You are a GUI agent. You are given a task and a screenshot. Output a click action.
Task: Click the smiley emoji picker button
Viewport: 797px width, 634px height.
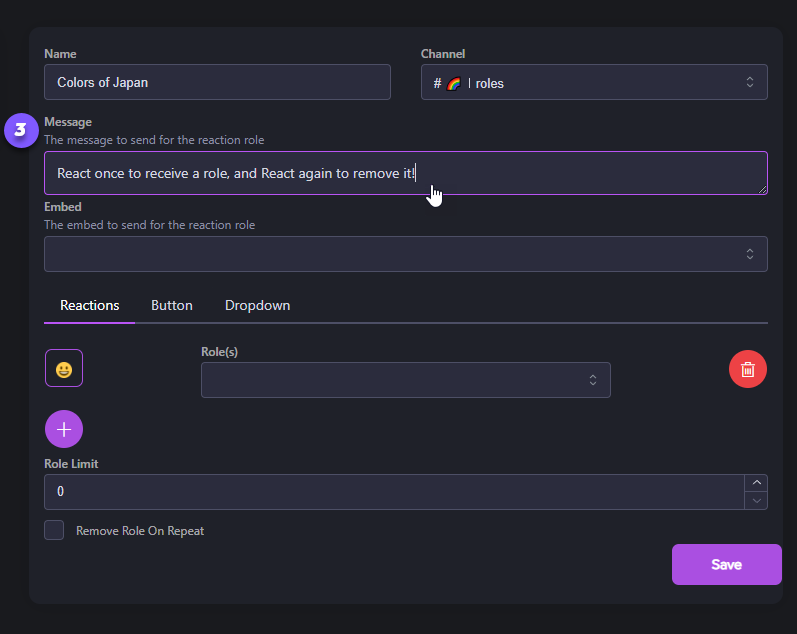coord(64,369)
